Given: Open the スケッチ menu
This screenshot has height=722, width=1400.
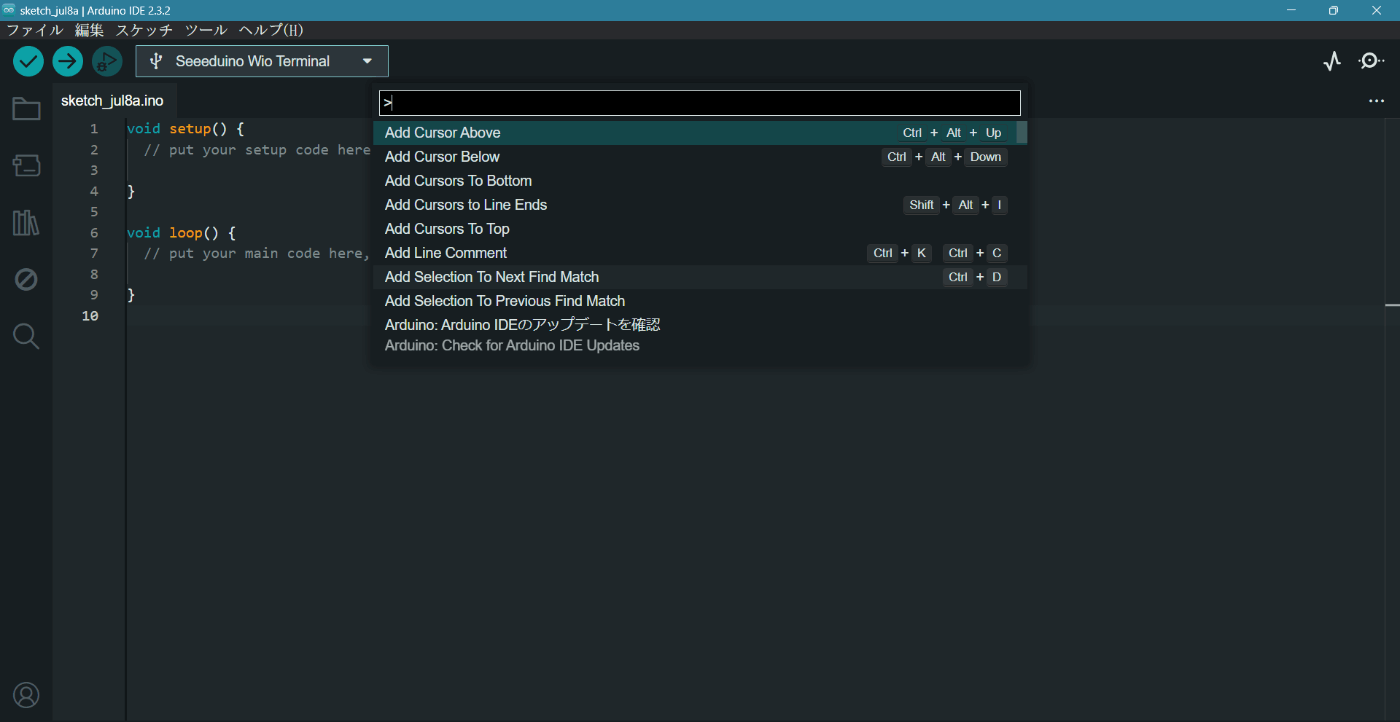Looking at the screenshot, I should pyautogui.click(x=144, y=30).
